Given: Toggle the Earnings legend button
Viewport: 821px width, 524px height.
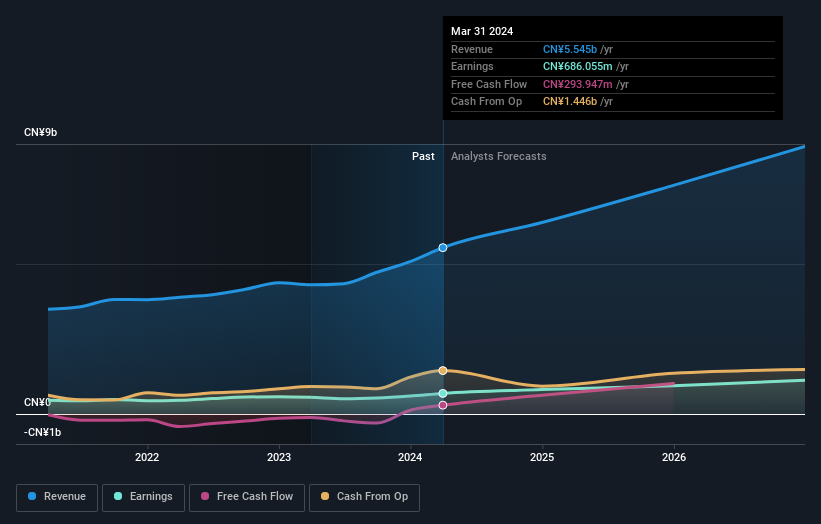Looking at the screenshot, I should pos(143,497).
